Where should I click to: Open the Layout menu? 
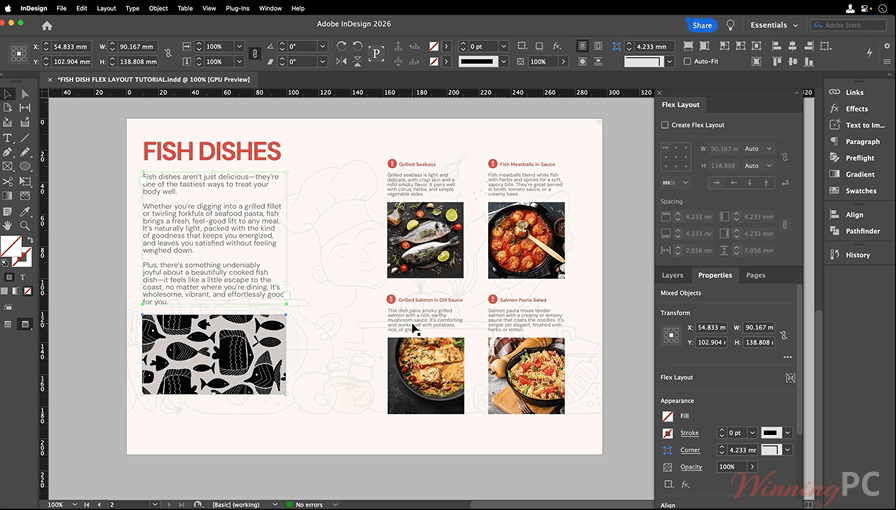click(106, 9)
